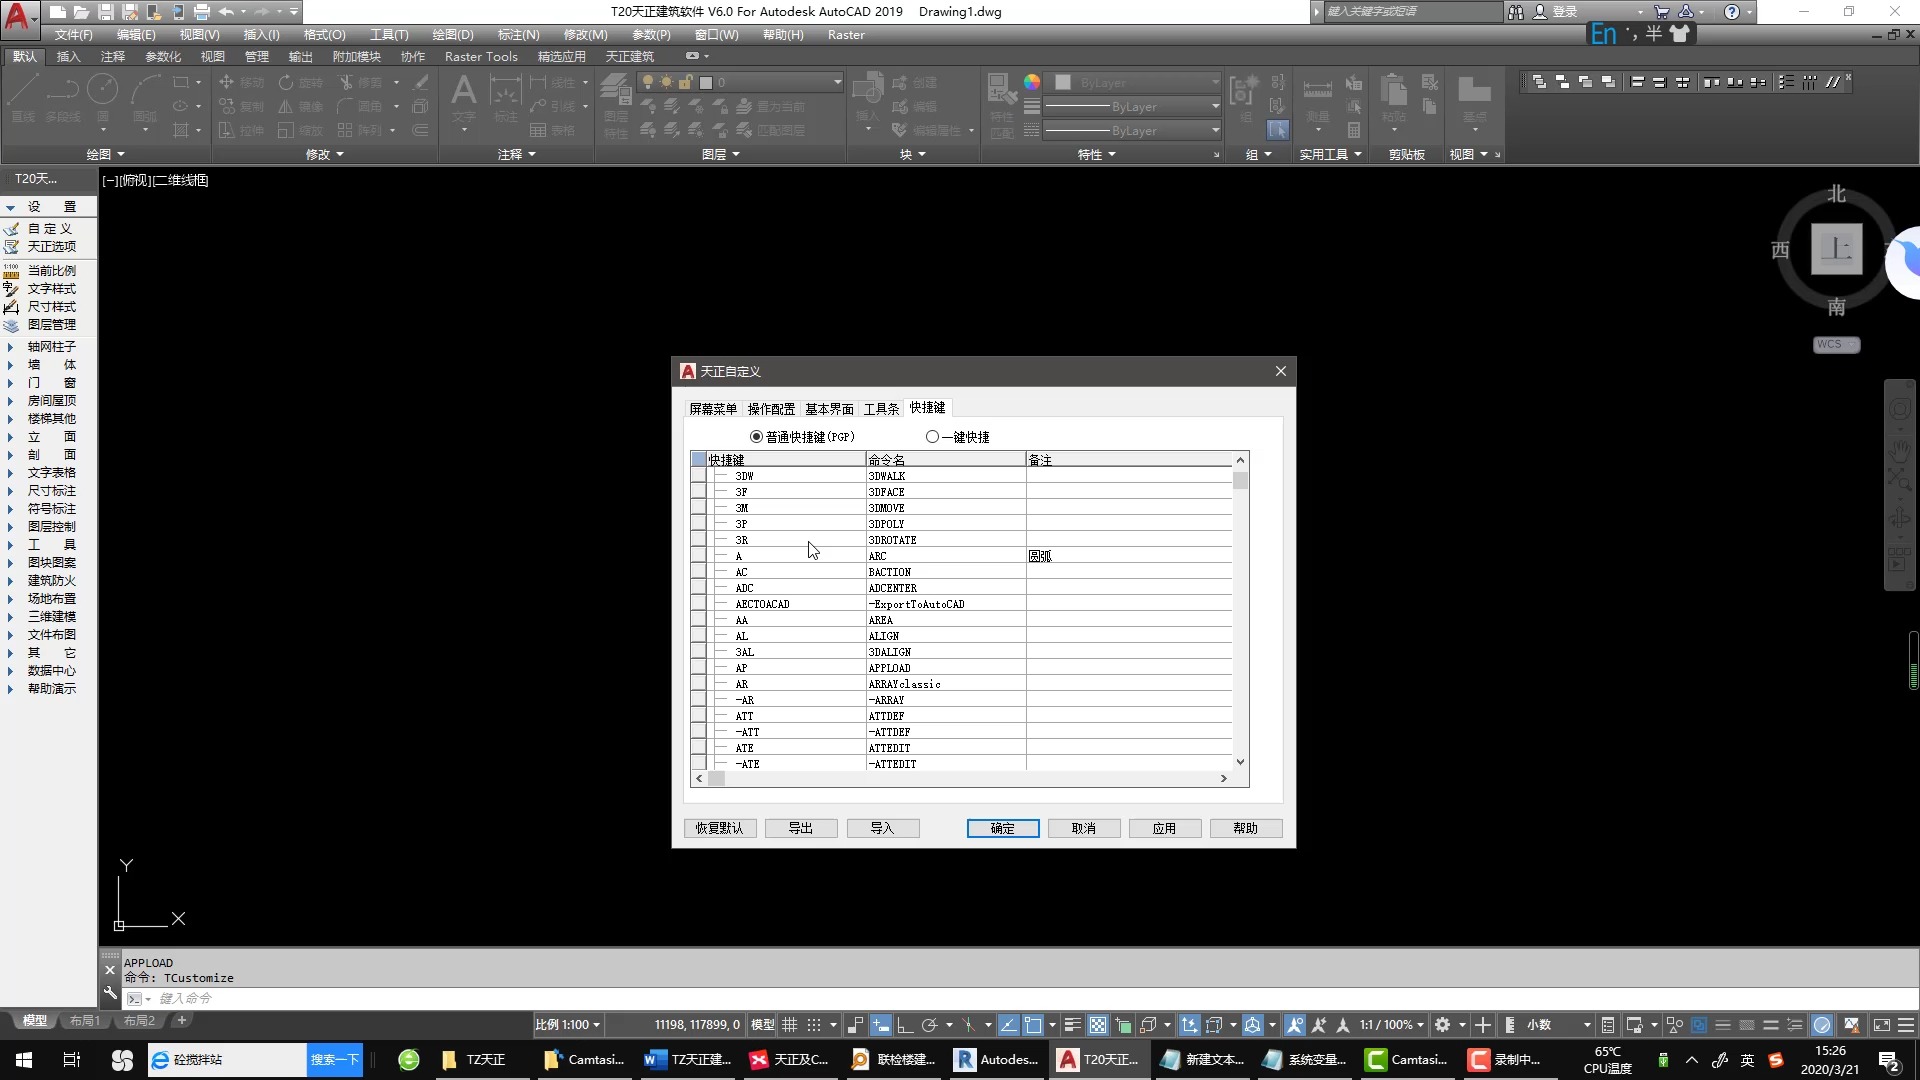Click the Quick Properties icon in status bar
This screenshot has height=1080, width=1920.
[1607, 1025]
